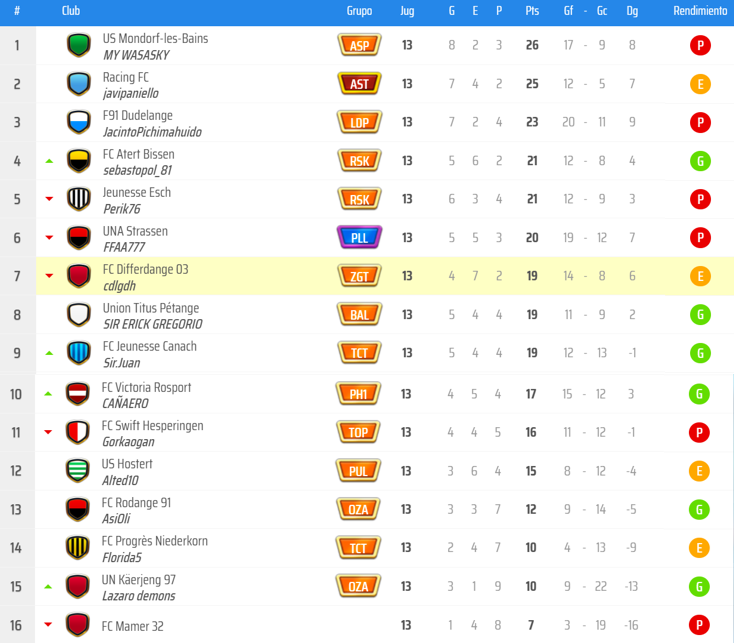The height and width of the screenshot is (643, 734).
Task: Click US Hostert green hooped crest
Action: (78, 471)
